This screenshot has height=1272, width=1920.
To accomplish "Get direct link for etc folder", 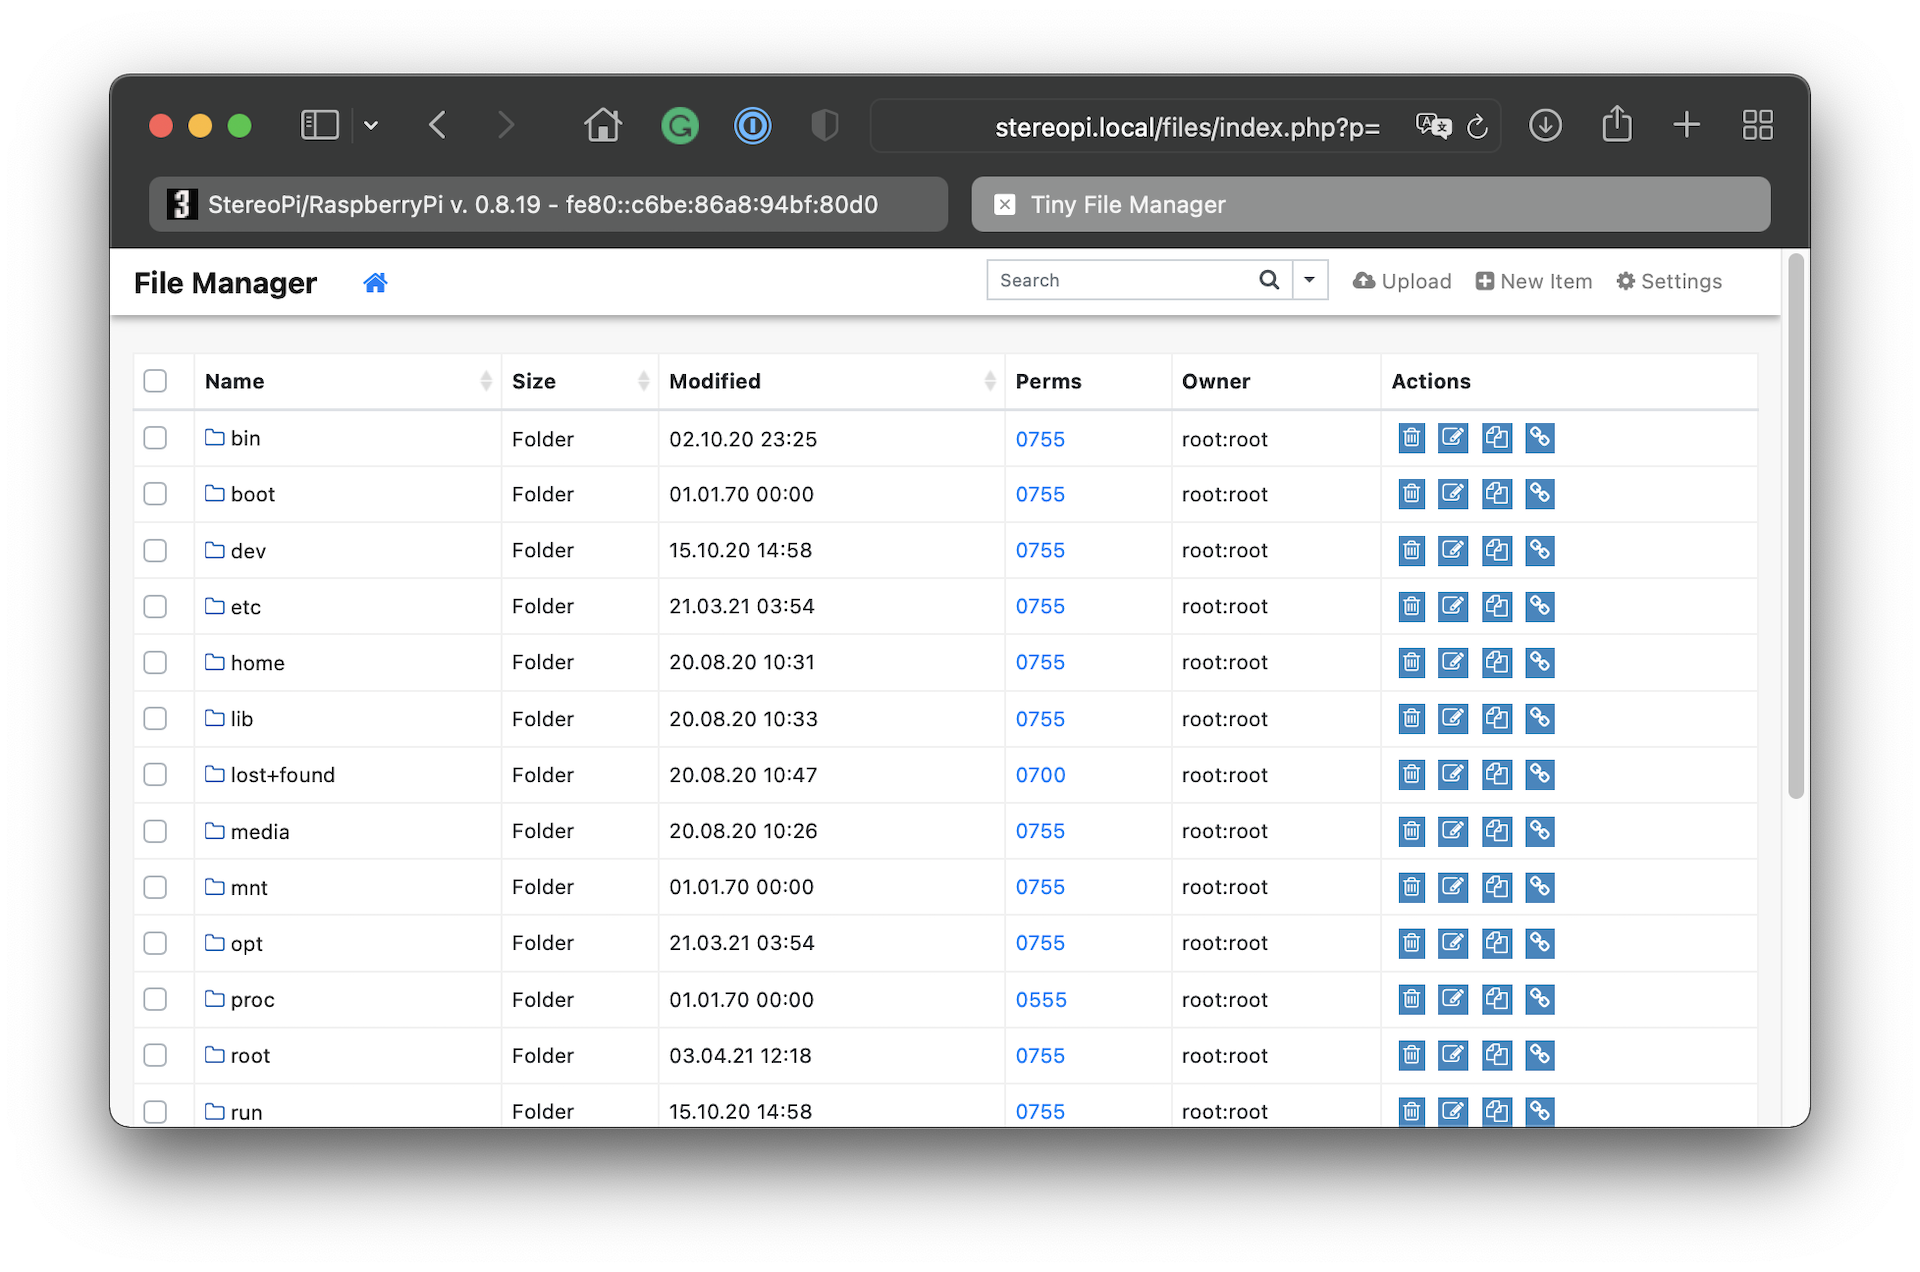I will pos(1540,606).
